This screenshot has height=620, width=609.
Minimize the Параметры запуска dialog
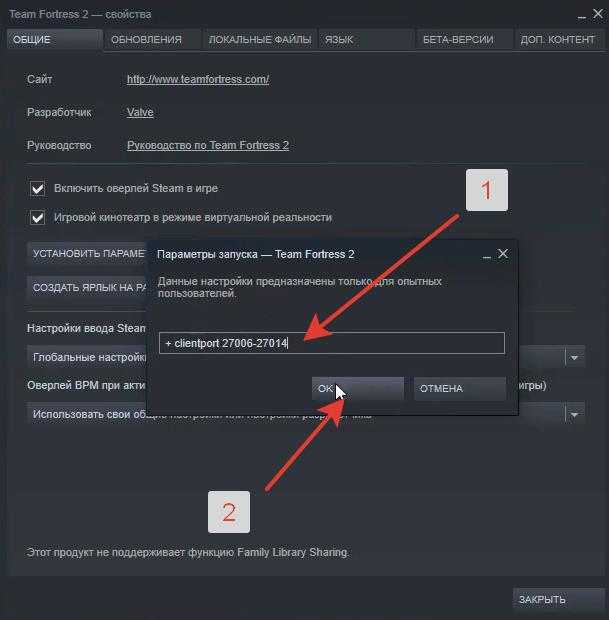click(x=486, y=256)
